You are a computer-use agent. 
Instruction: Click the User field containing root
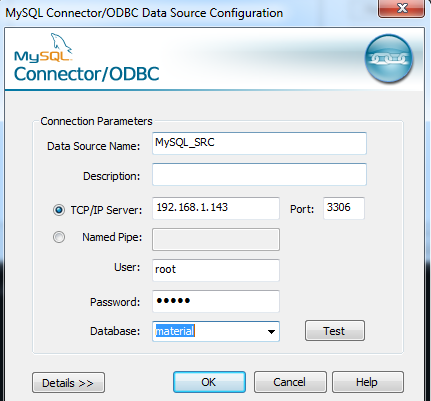[216, 270]
